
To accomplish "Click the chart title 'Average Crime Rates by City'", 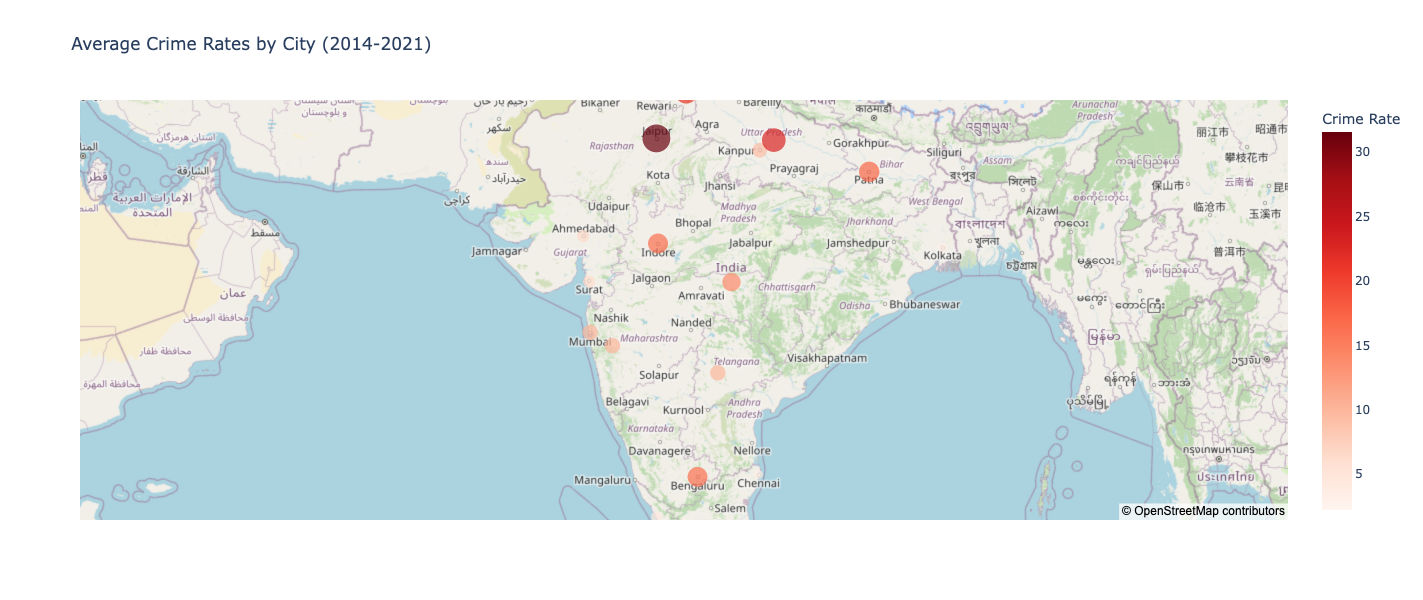I will (x=251, y=44).
